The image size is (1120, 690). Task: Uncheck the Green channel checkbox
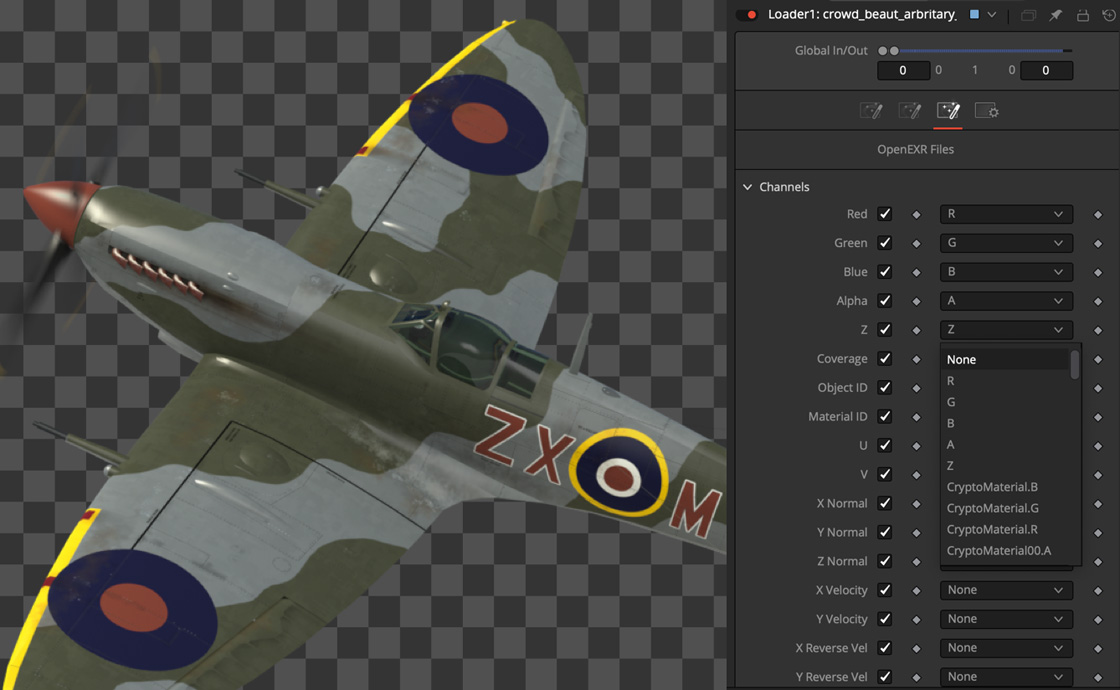pos(884,243)
